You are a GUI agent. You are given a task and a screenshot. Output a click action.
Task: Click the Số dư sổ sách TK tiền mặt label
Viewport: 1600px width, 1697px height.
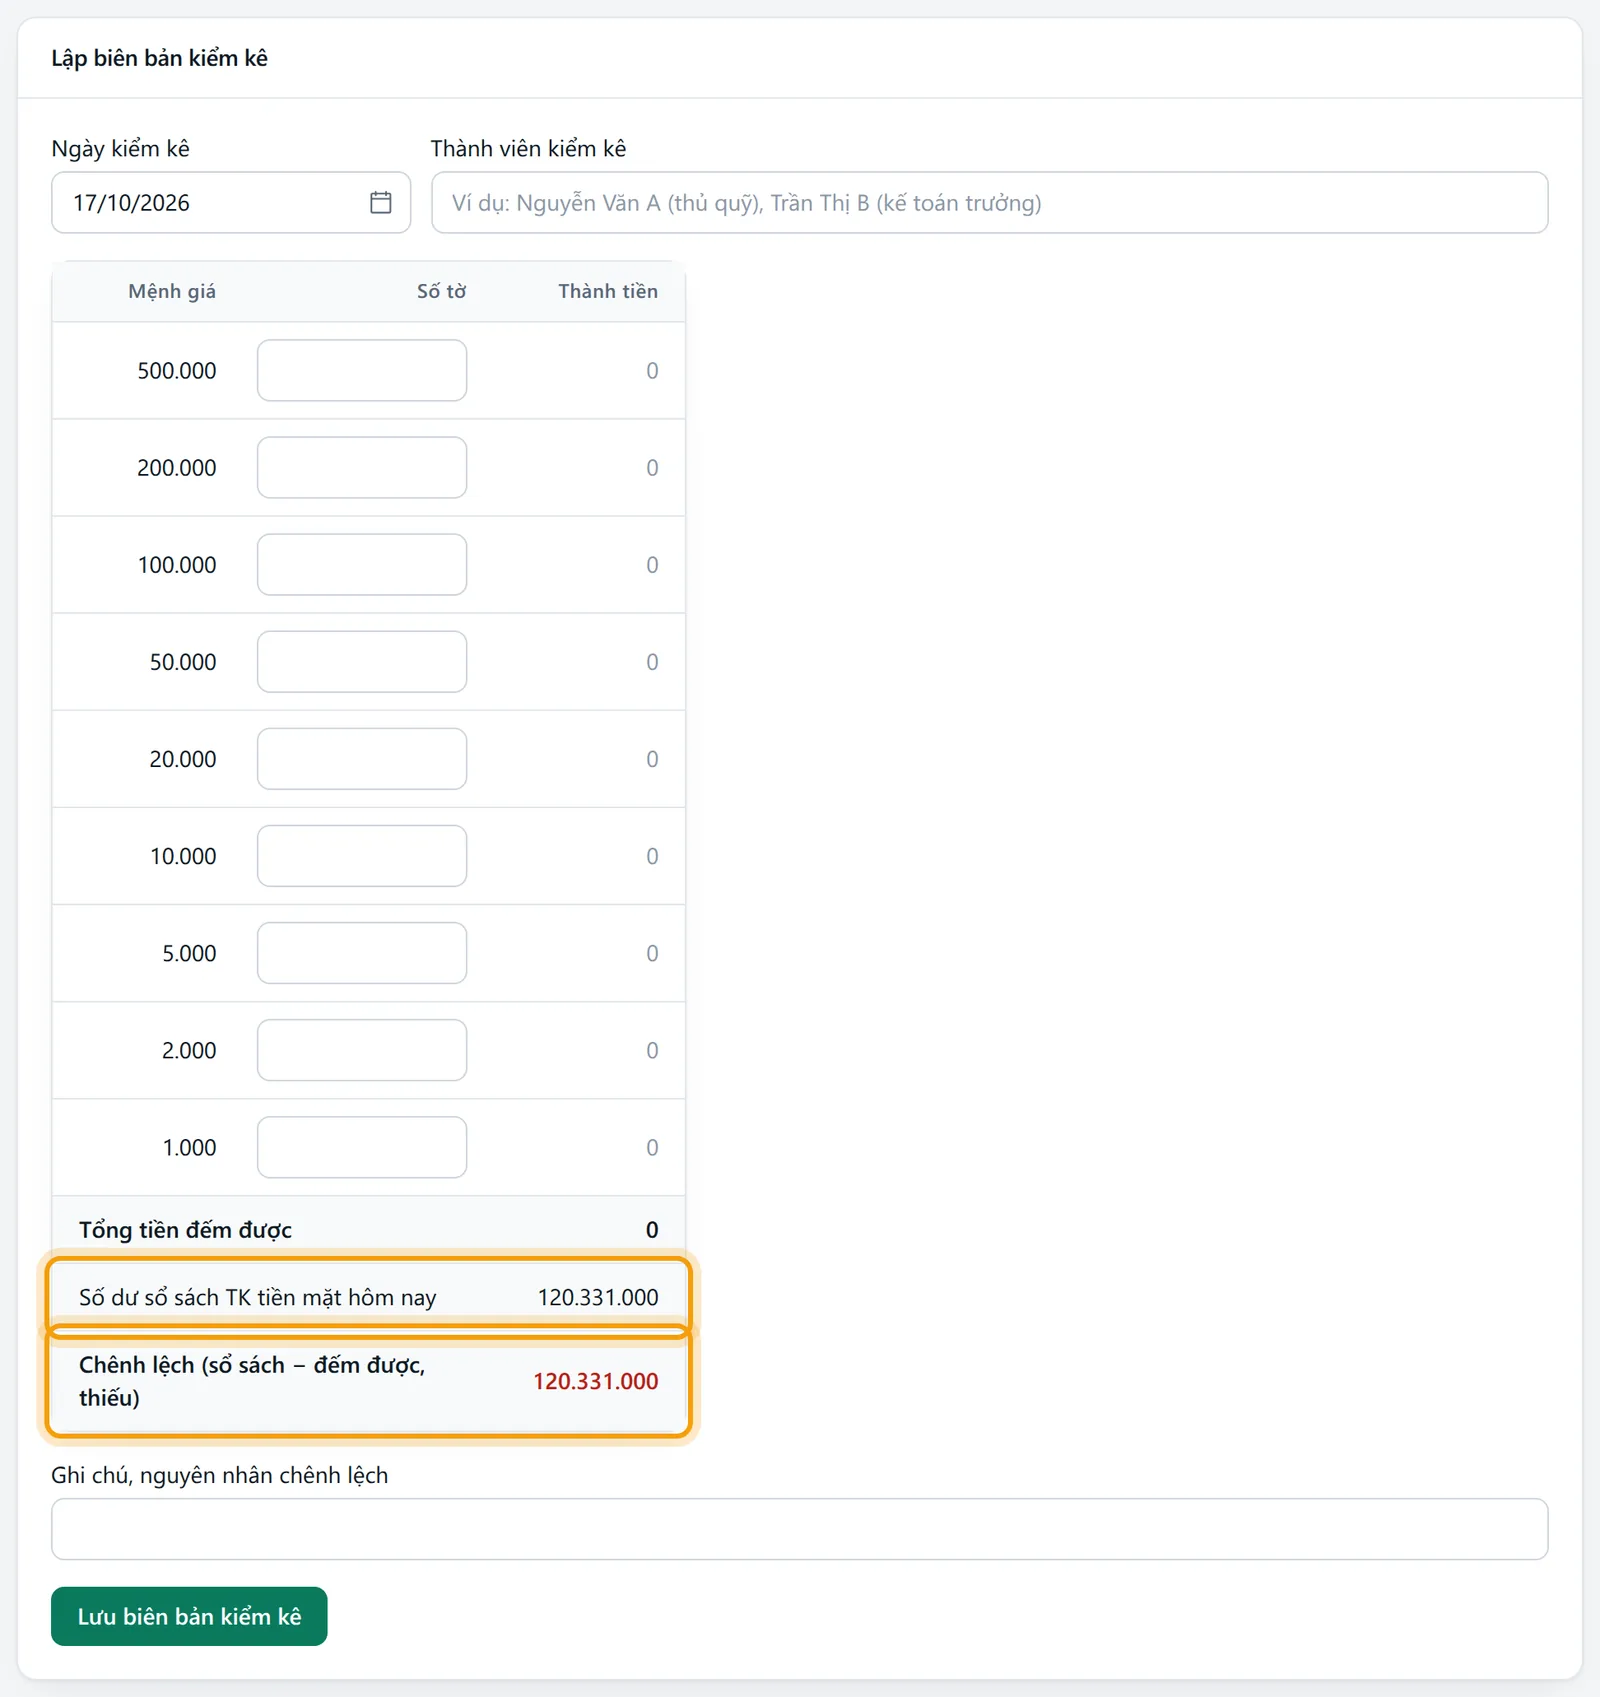tap(258, 1297)
